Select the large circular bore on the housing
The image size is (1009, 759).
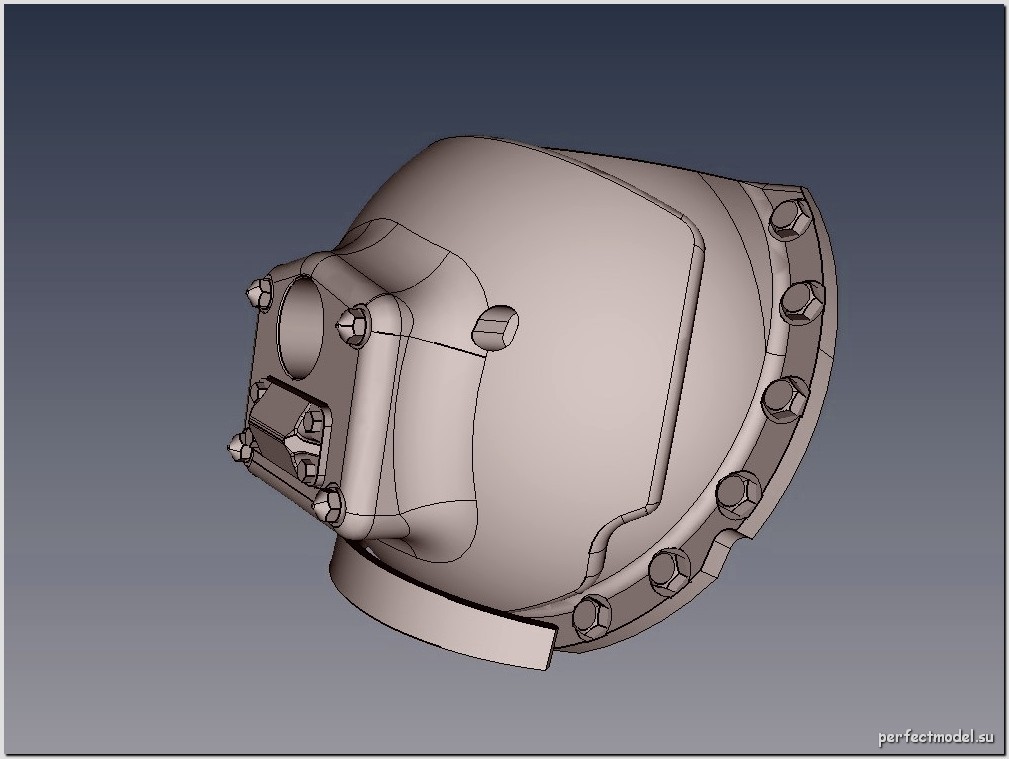point(301,327)
